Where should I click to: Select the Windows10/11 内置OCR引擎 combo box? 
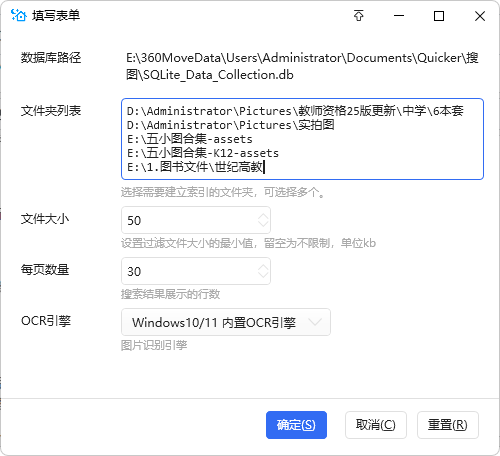226,322
